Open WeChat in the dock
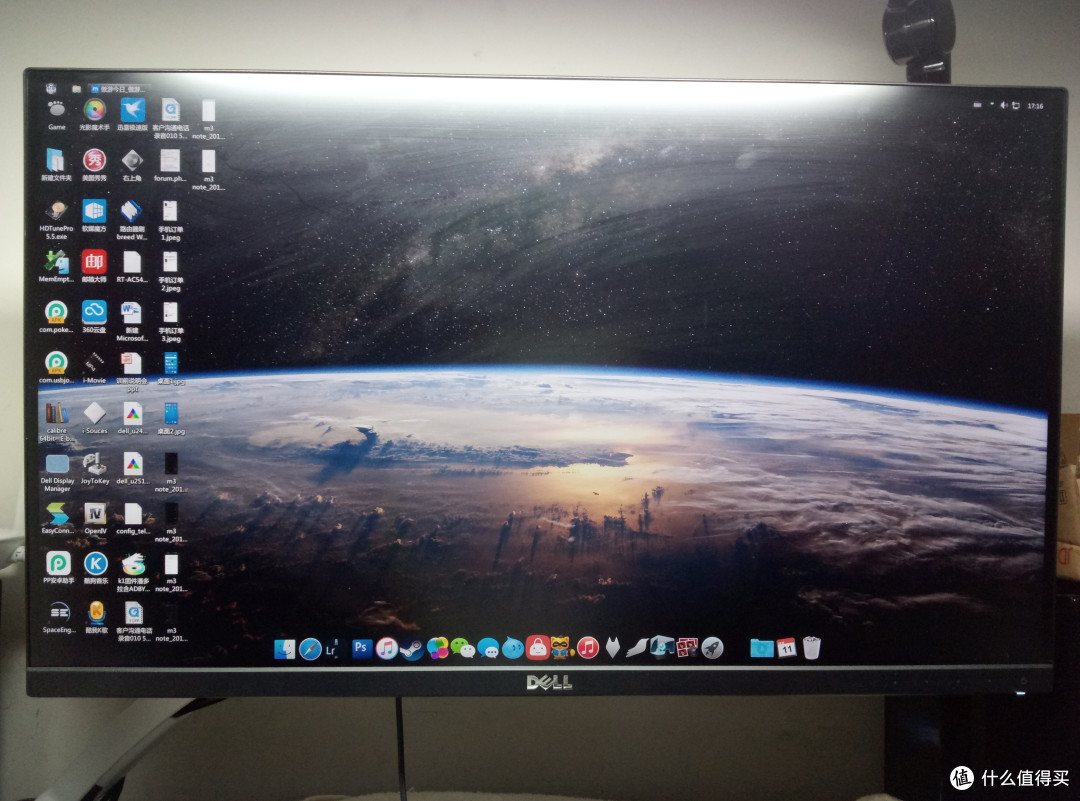 (463, 648)
